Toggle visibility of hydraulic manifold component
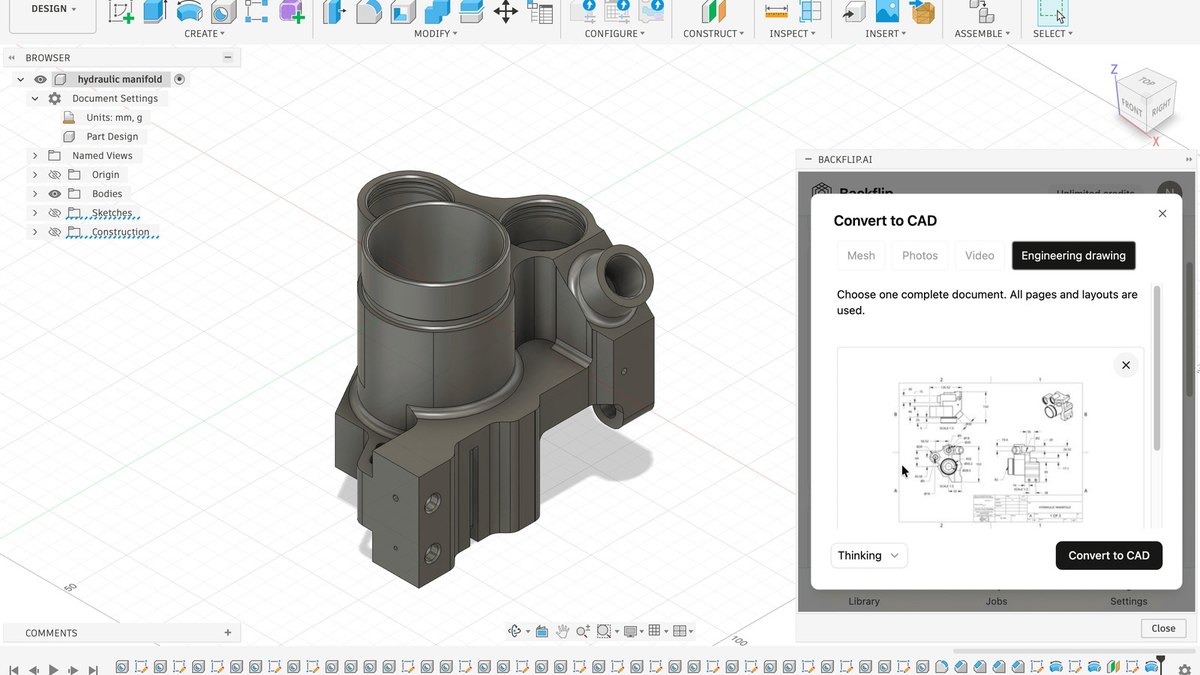 [40, 79]
